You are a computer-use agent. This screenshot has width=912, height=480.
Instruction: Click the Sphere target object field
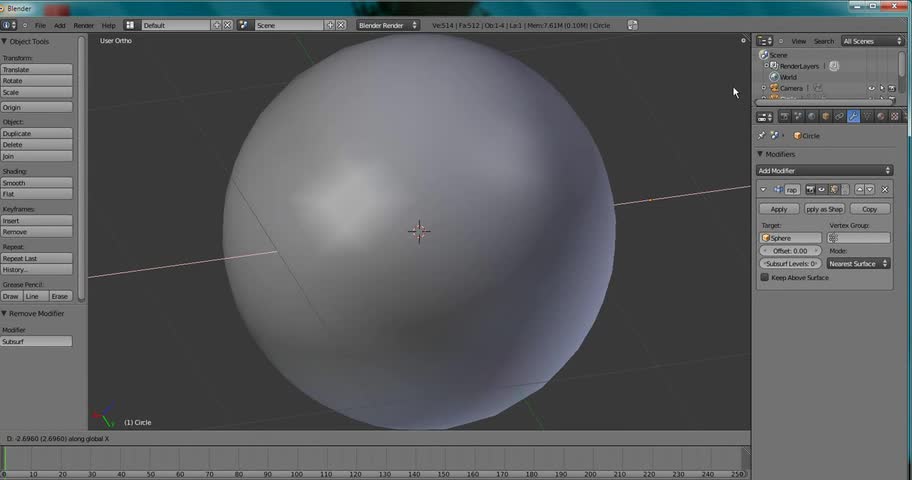click(790, 238)
